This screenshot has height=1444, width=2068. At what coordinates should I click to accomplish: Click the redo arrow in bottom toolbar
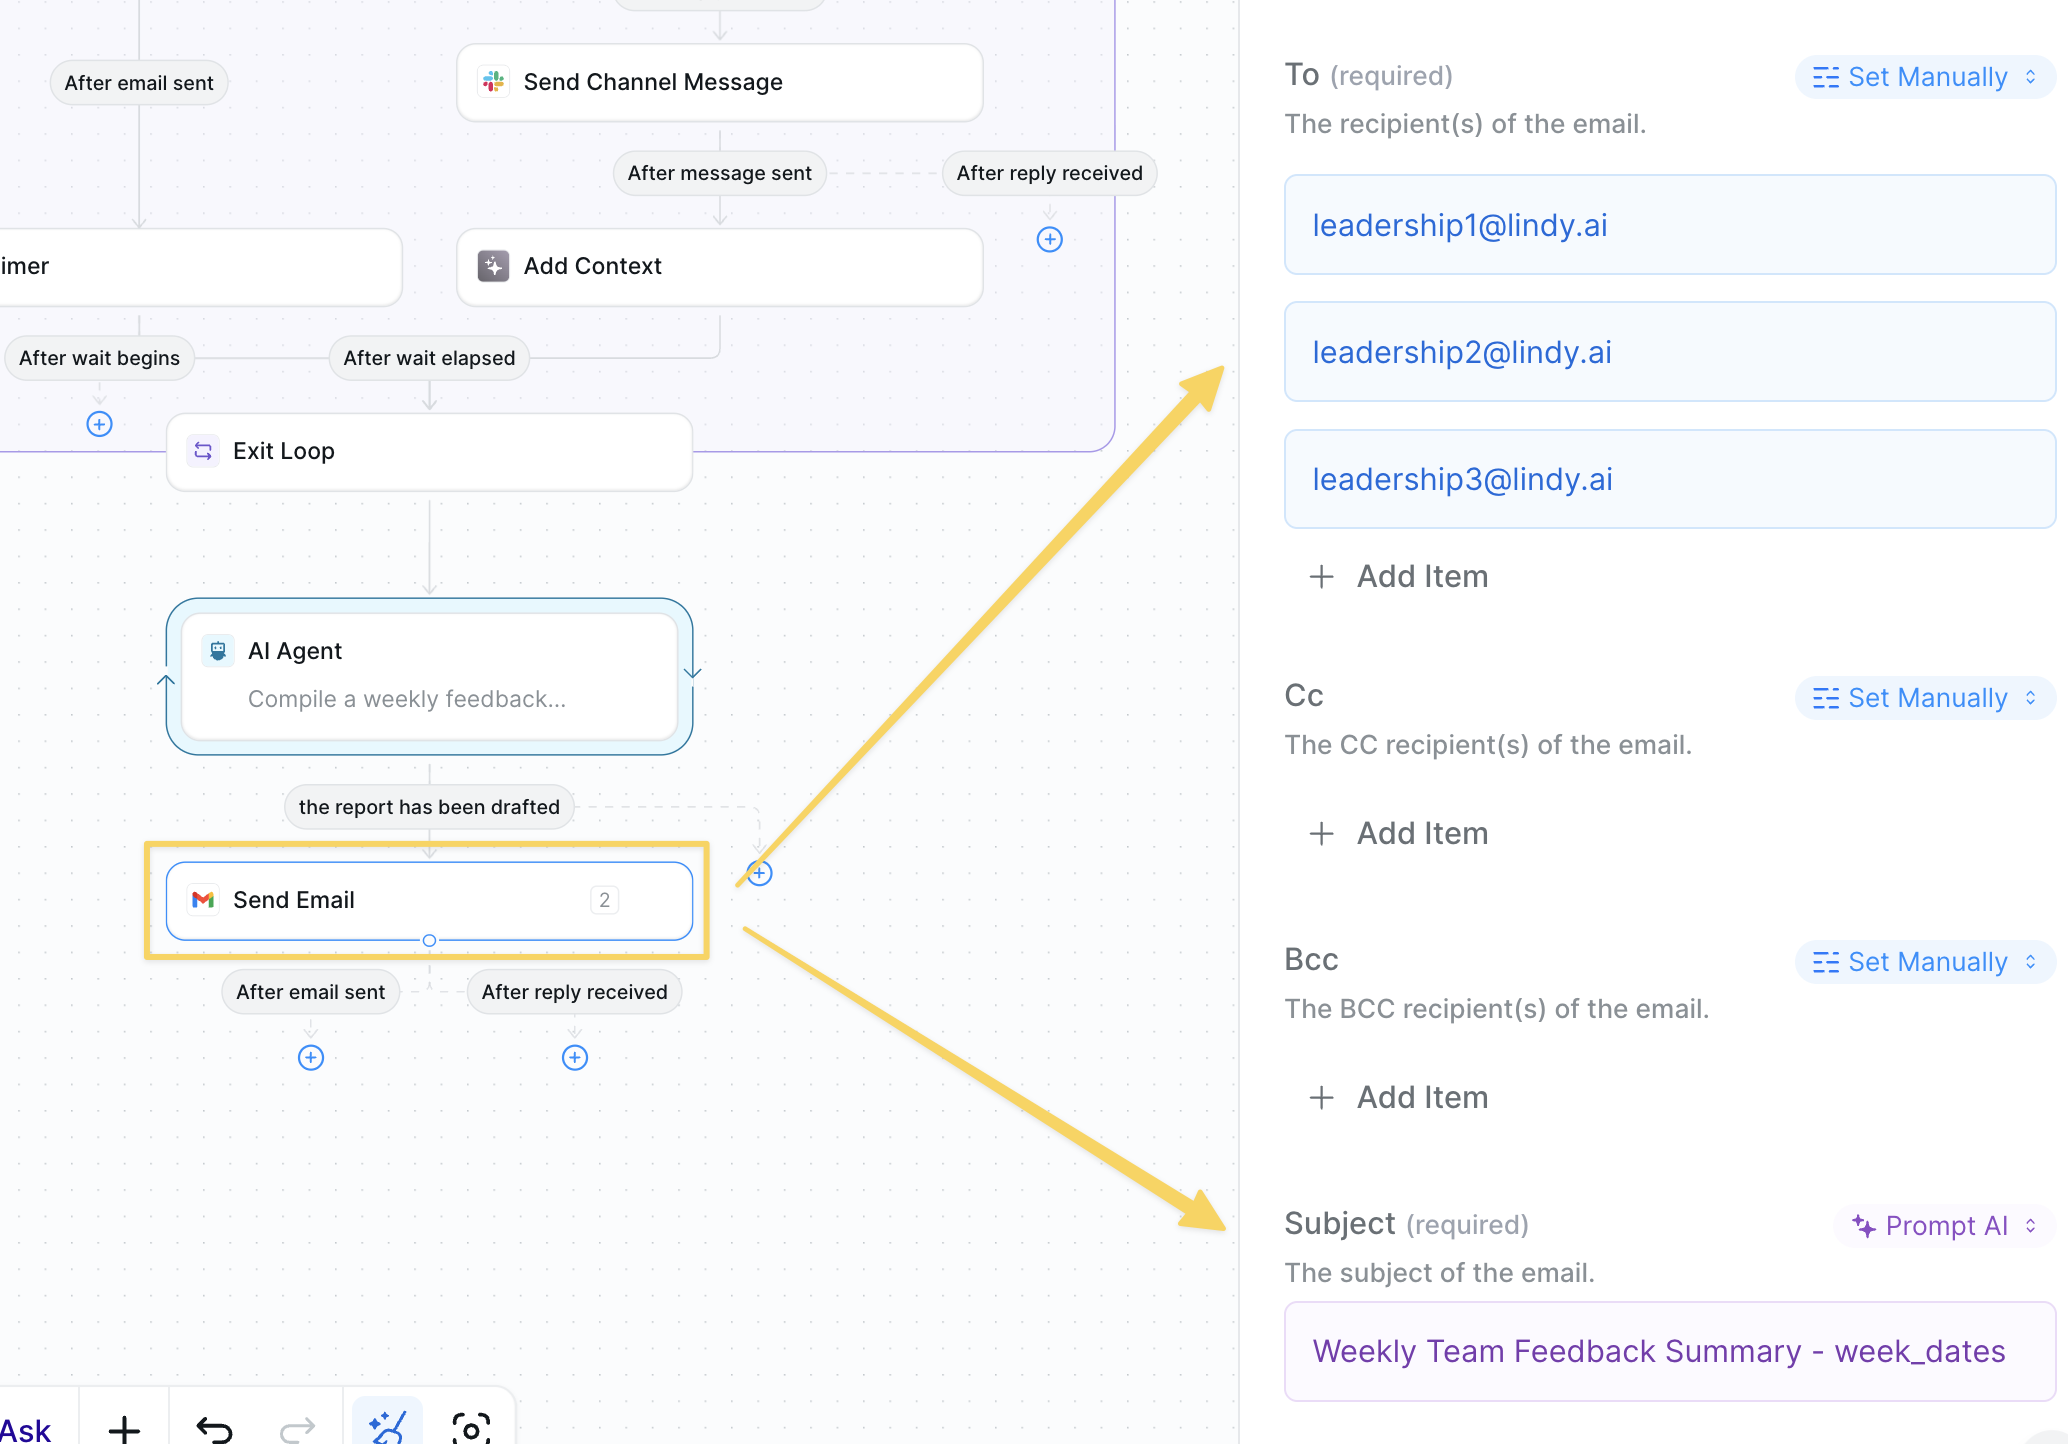tap(297, 1428)
